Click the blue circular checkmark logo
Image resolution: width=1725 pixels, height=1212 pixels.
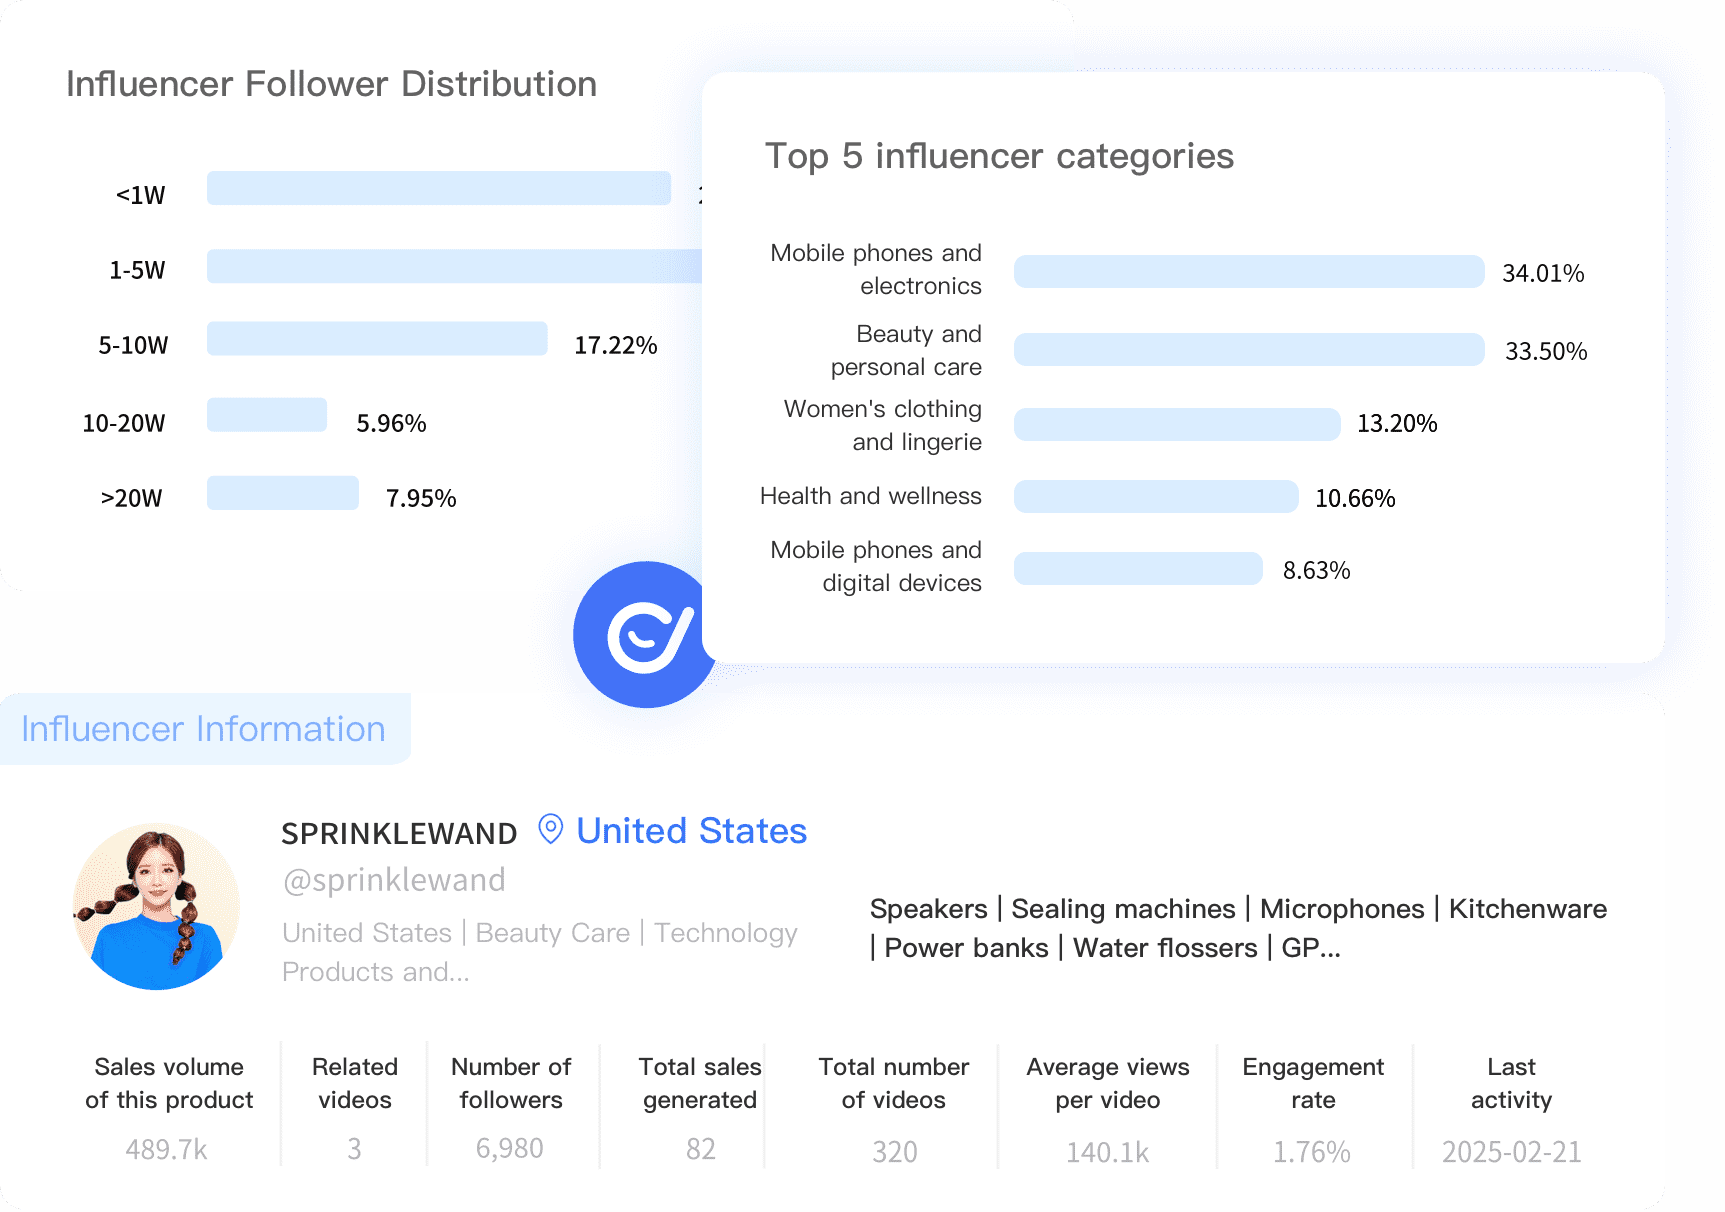[647, 636]
